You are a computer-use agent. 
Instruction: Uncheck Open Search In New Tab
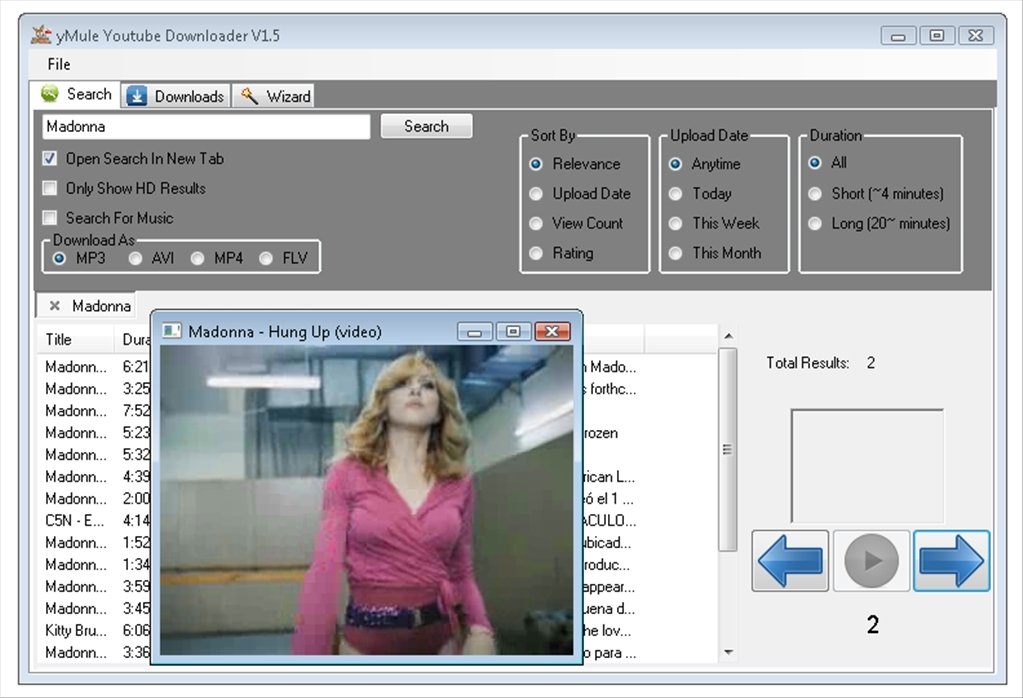point(50,159)
